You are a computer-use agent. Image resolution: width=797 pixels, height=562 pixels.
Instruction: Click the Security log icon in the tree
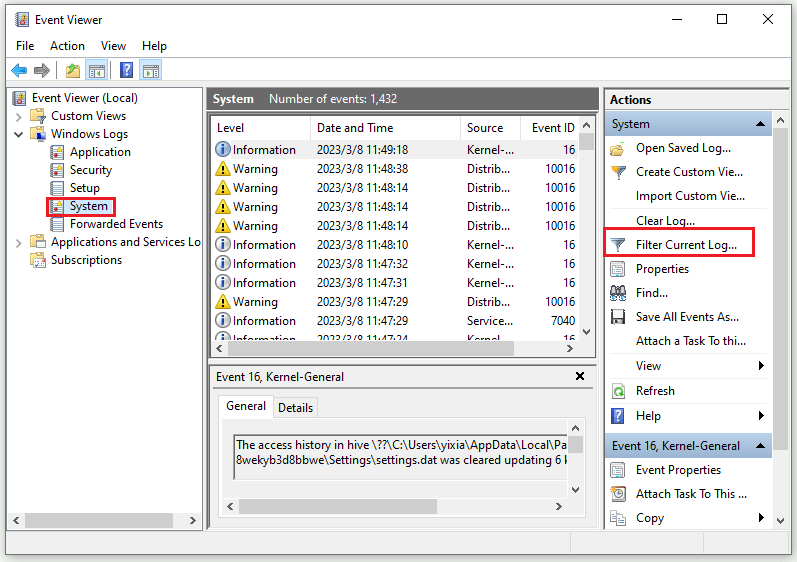coord(57,170)
